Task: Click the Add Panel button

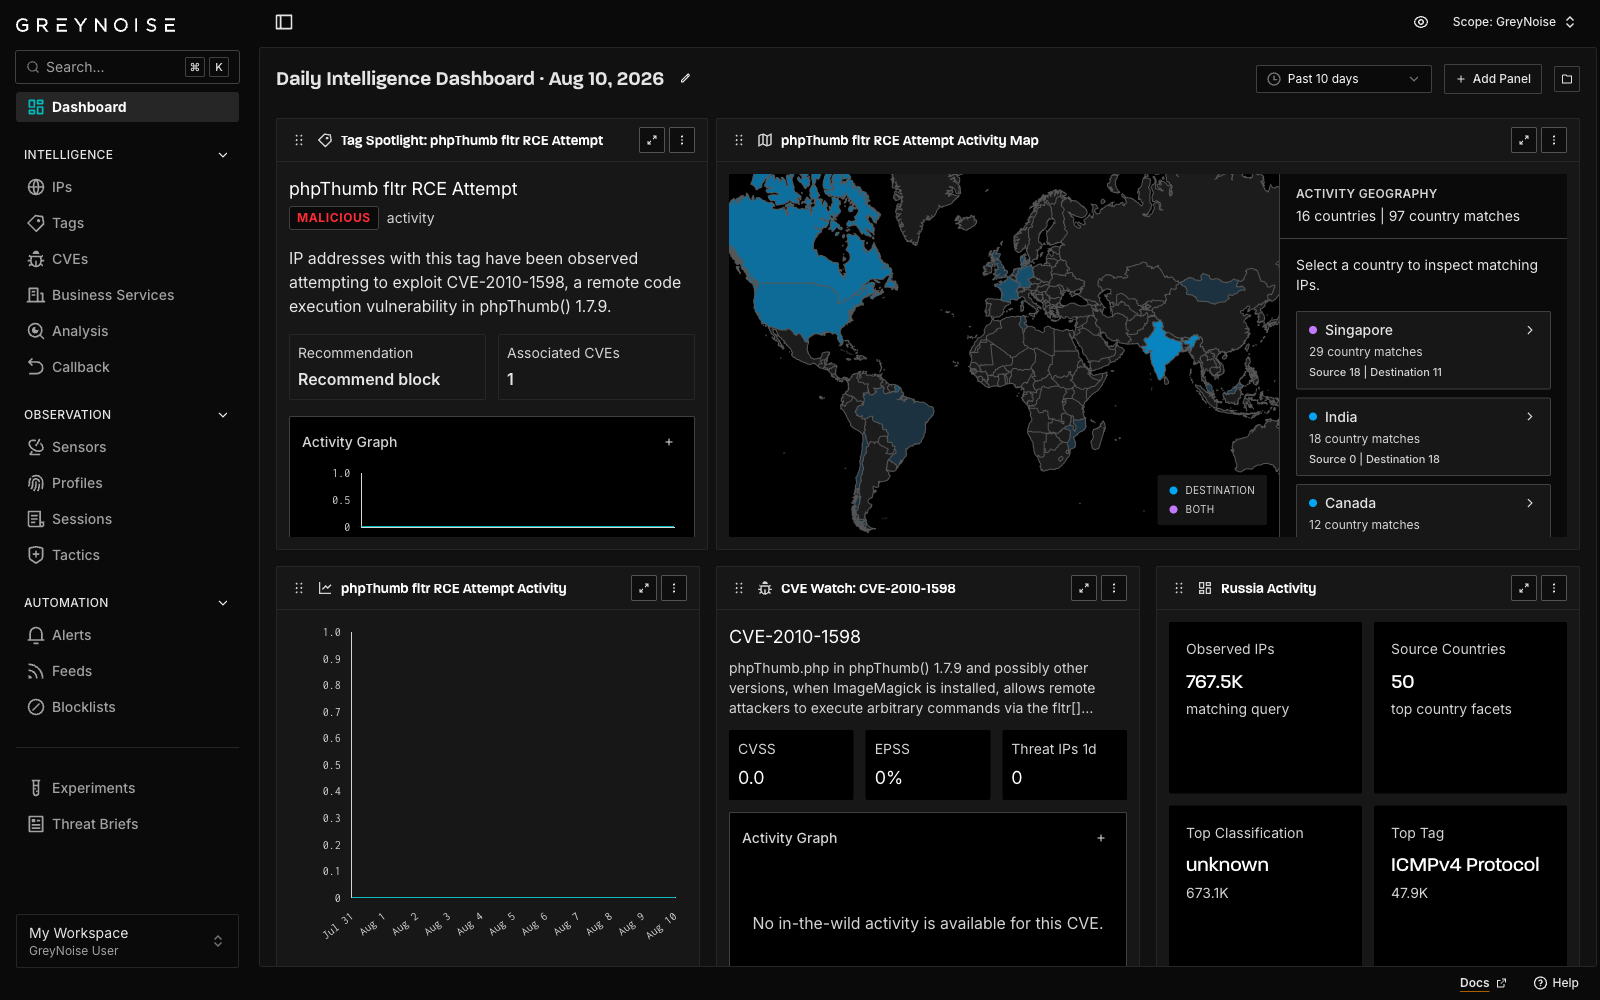Action: (x=1492, y=79)
